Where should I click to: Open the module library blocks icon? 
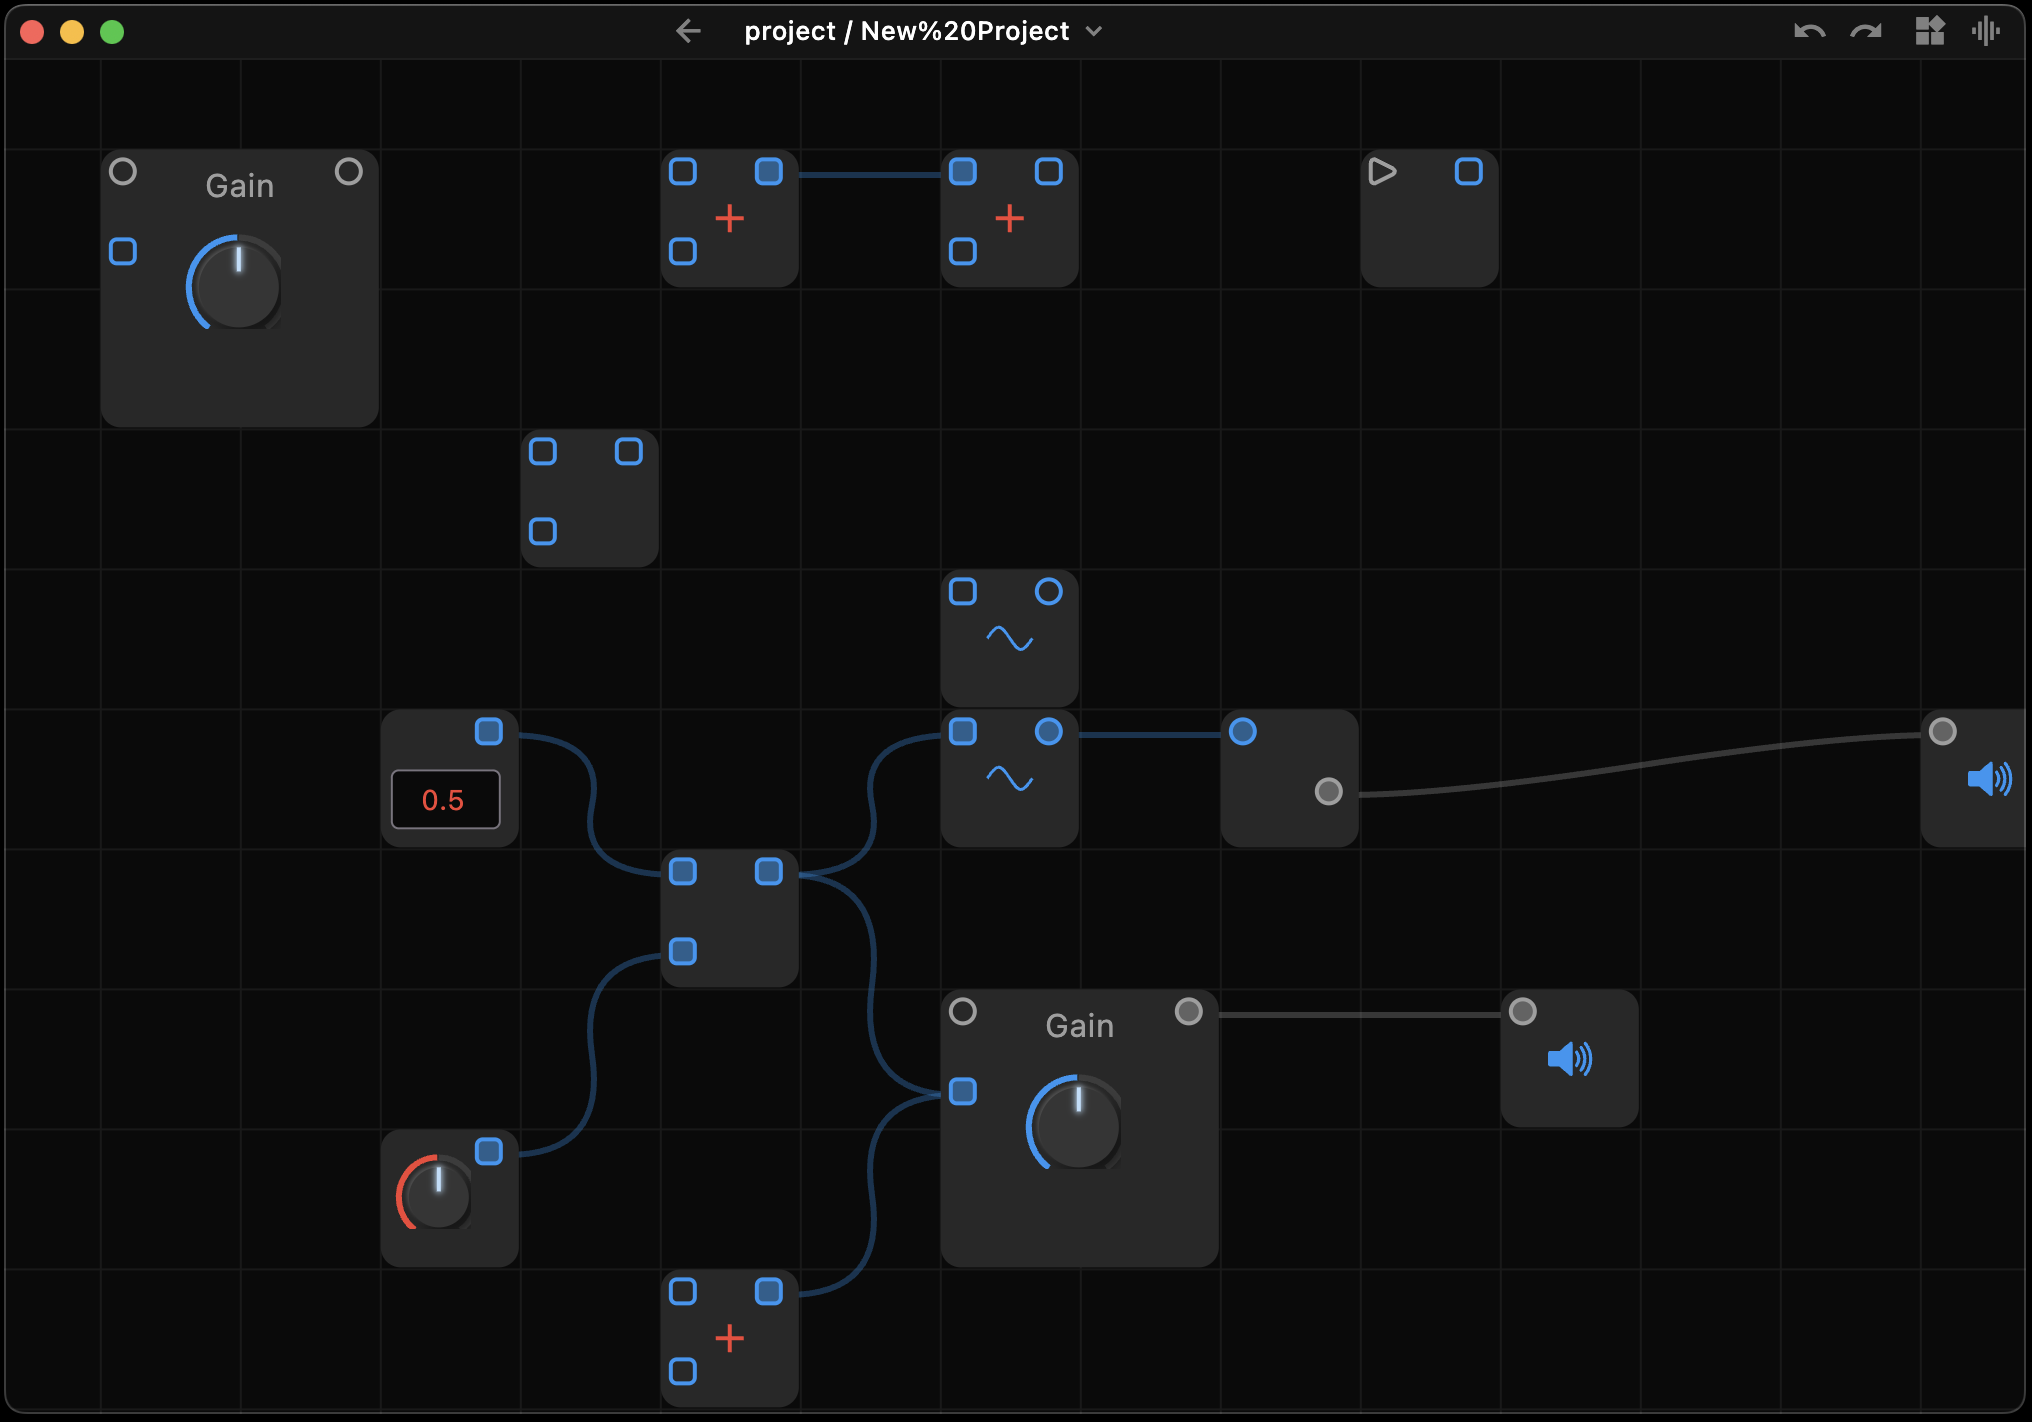(x=1929, y=31)
